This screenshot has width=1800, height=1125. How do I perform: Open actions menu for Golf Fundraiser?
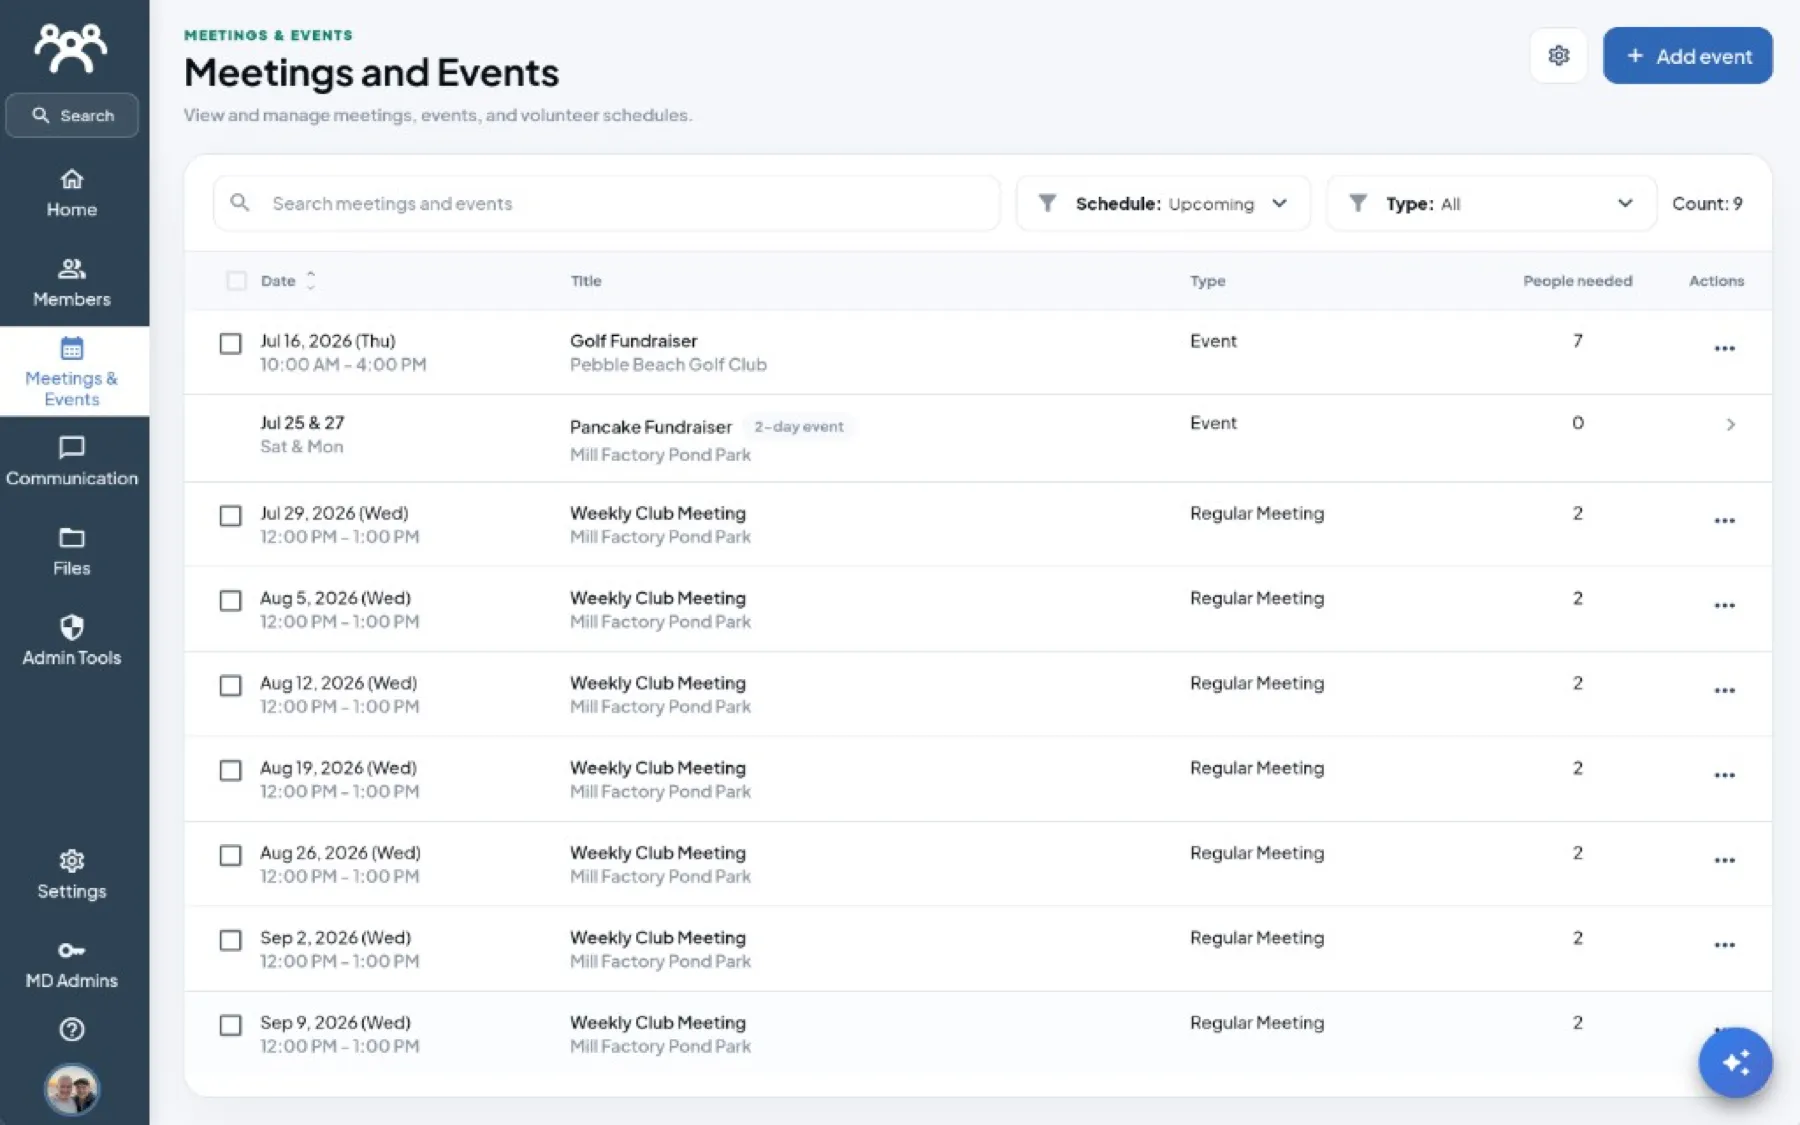1724,349
